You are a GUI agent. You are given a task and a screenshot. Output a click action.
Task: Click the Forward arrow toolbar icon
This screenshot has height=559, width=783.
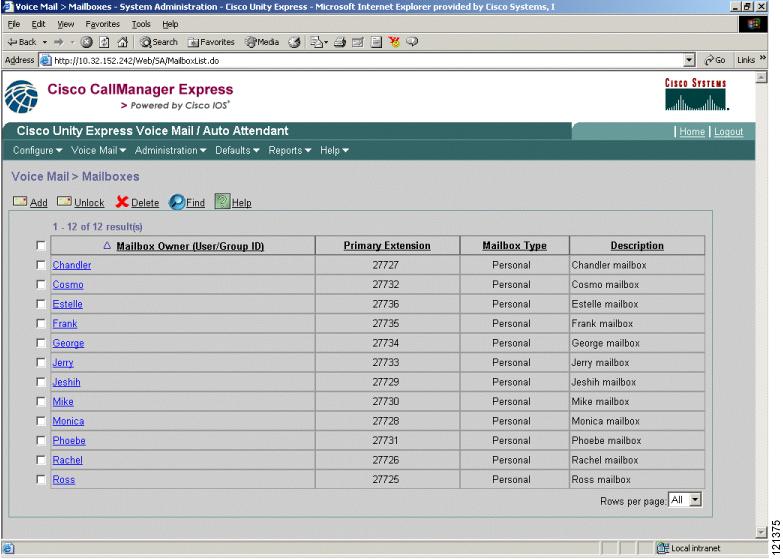58,42
